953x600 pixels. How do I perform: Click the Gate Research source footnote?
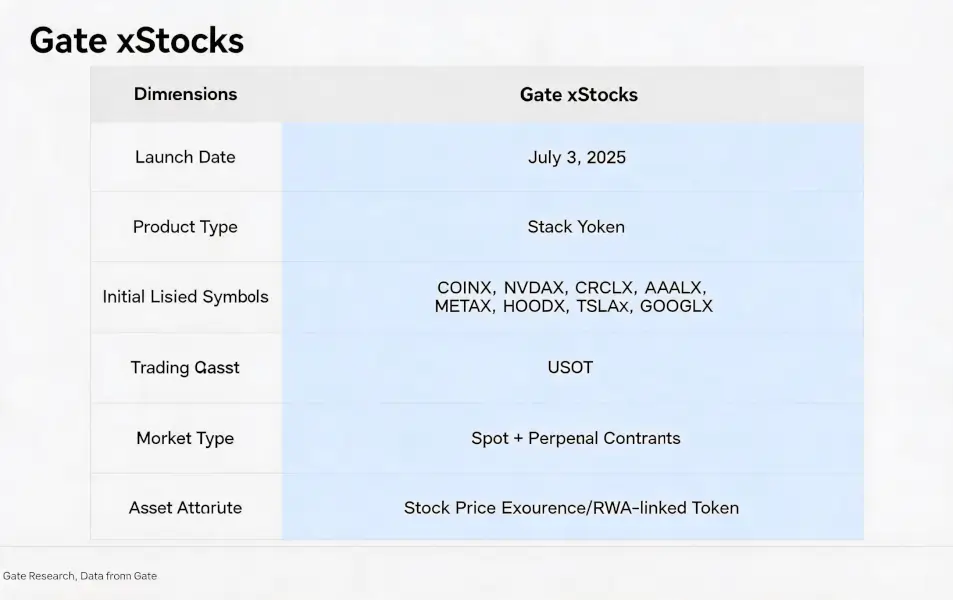tap(80, 576)
